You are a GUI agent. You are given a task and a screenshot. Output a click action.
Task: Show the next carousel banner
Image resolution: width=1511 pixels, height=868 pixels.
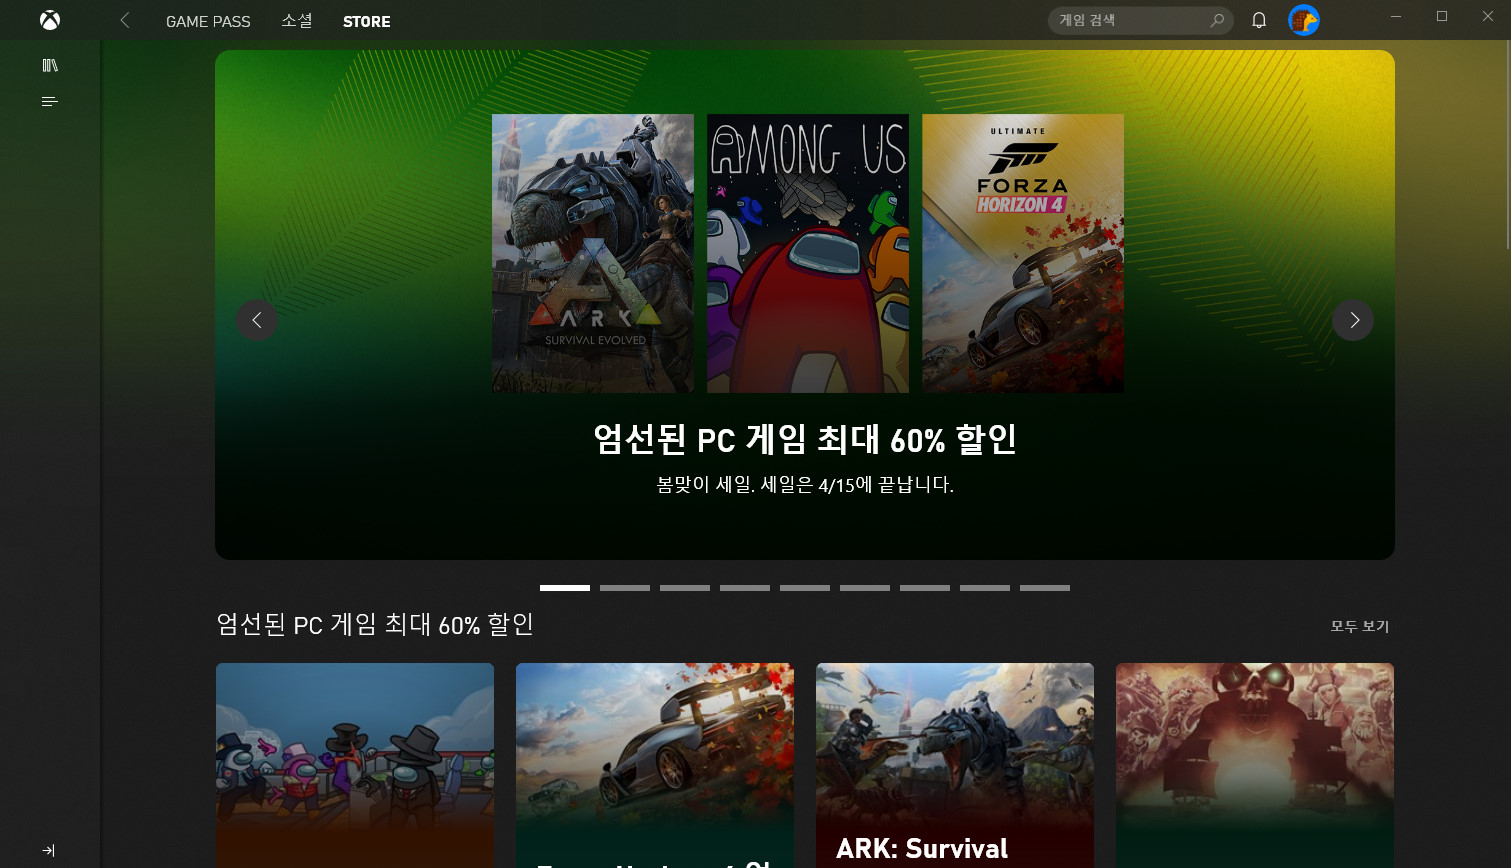pyautogui.click(x=1353, y=320)
